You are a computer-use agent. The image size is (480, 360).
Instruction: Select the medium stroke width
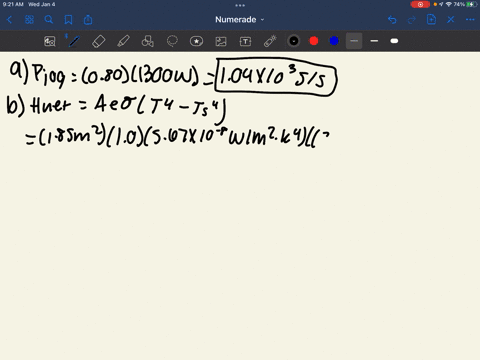(374, 41)
